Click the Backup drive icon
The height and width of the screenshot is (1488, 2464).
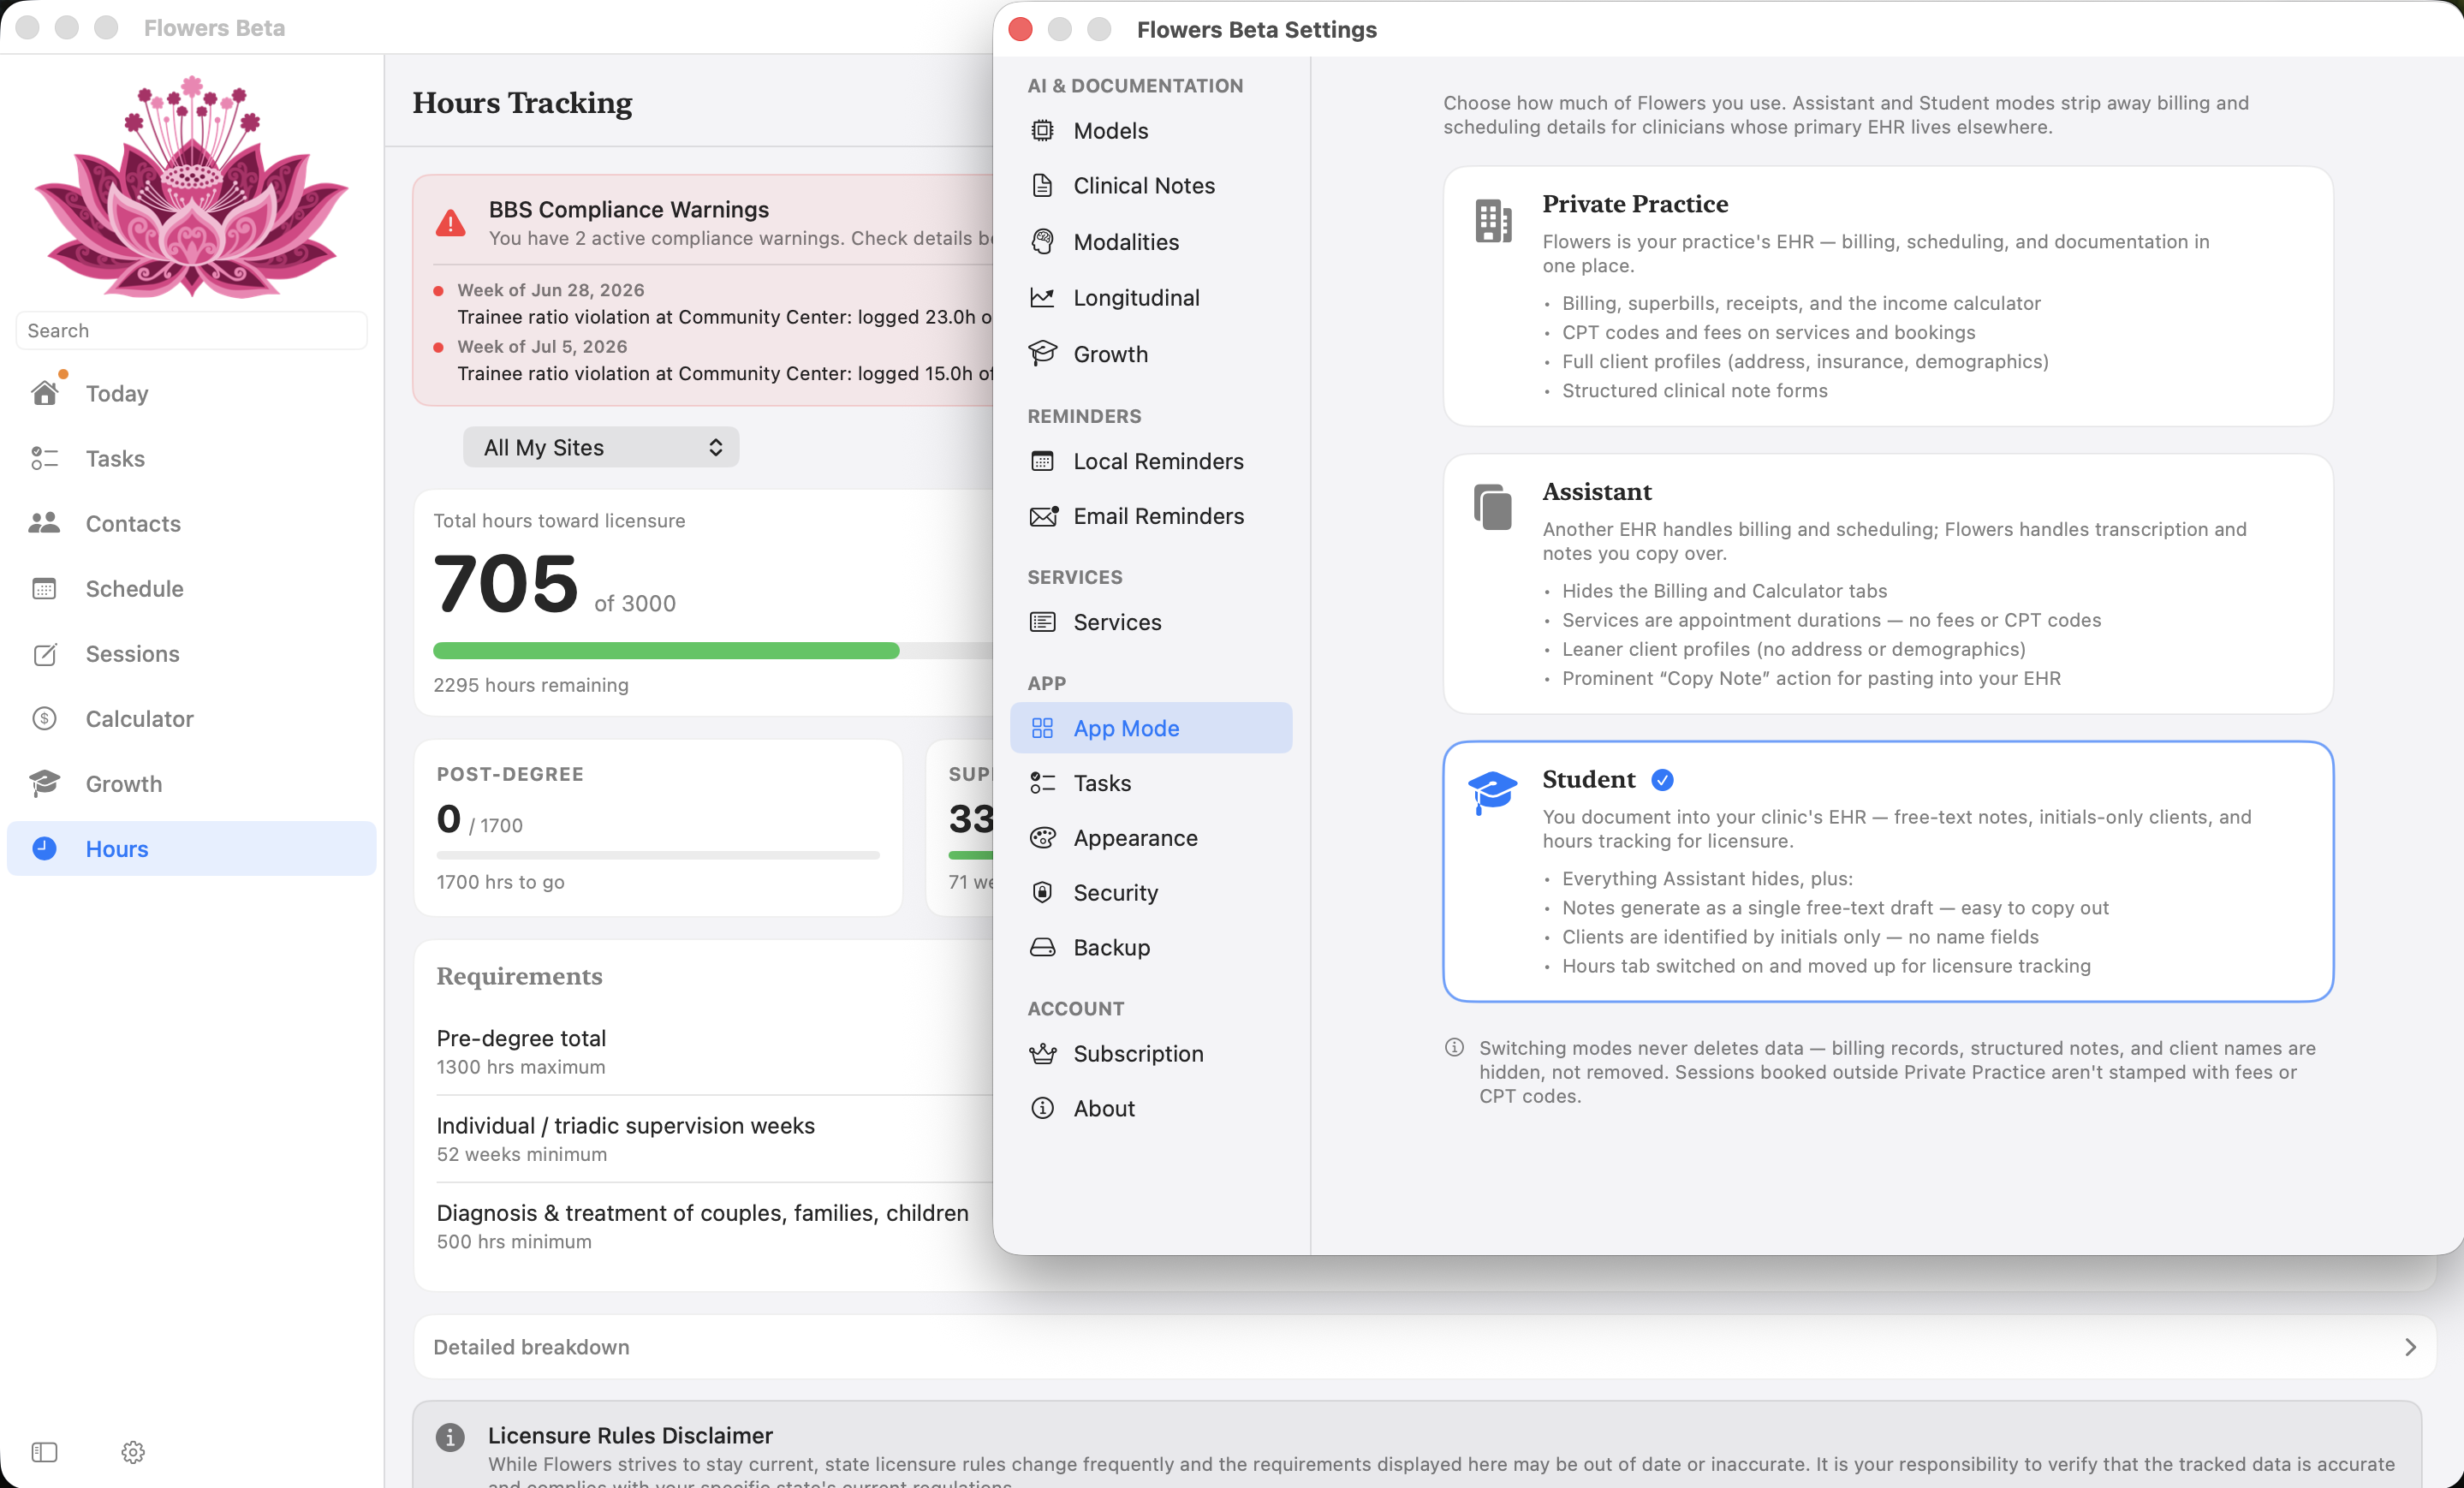click(x=1042, y=947)
